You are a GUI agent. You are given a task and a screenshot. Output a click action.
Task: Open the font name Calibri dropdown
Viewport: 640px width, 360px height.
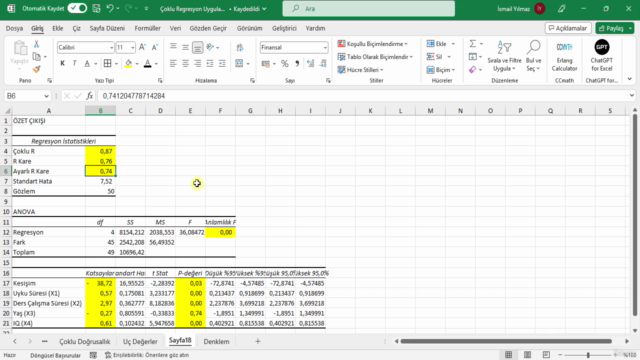point(111,48)
